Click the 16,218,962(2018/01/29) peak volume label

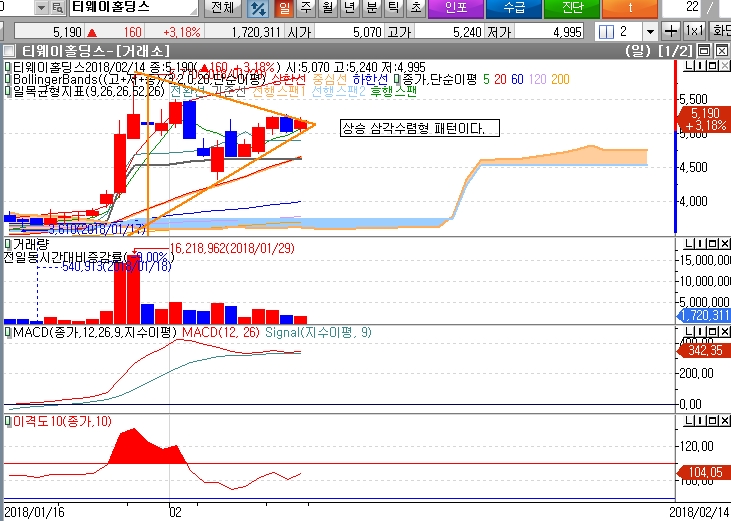[232, 248]
